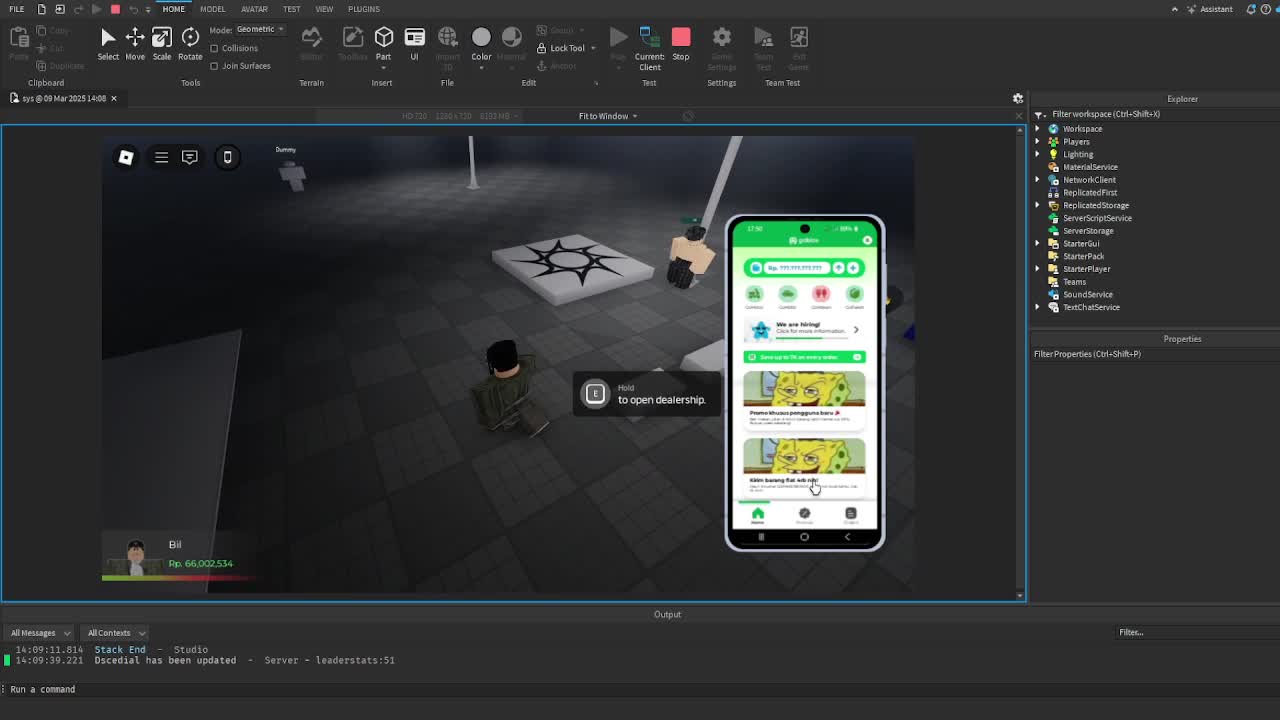This screenshot has width=1280, height=720.
Task: Open the All Messages filter dropdown
Action: pos(40,633)
